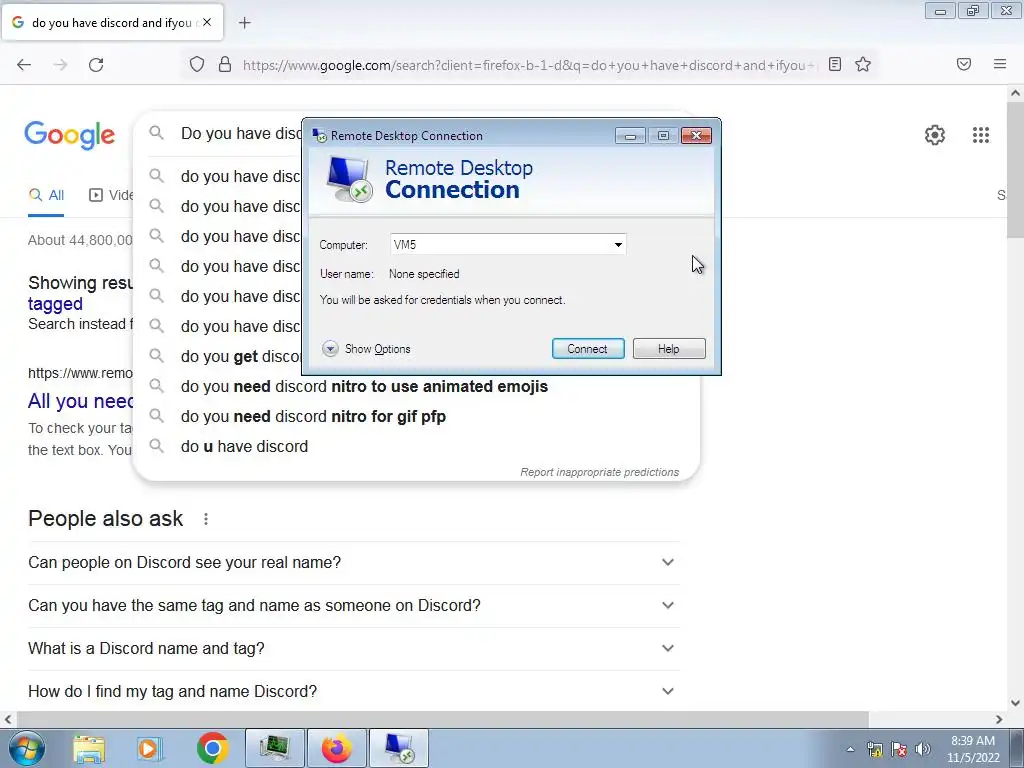Select suggestion about nitro animated emojis
1024x768 pixels.
tap(364, 387)
